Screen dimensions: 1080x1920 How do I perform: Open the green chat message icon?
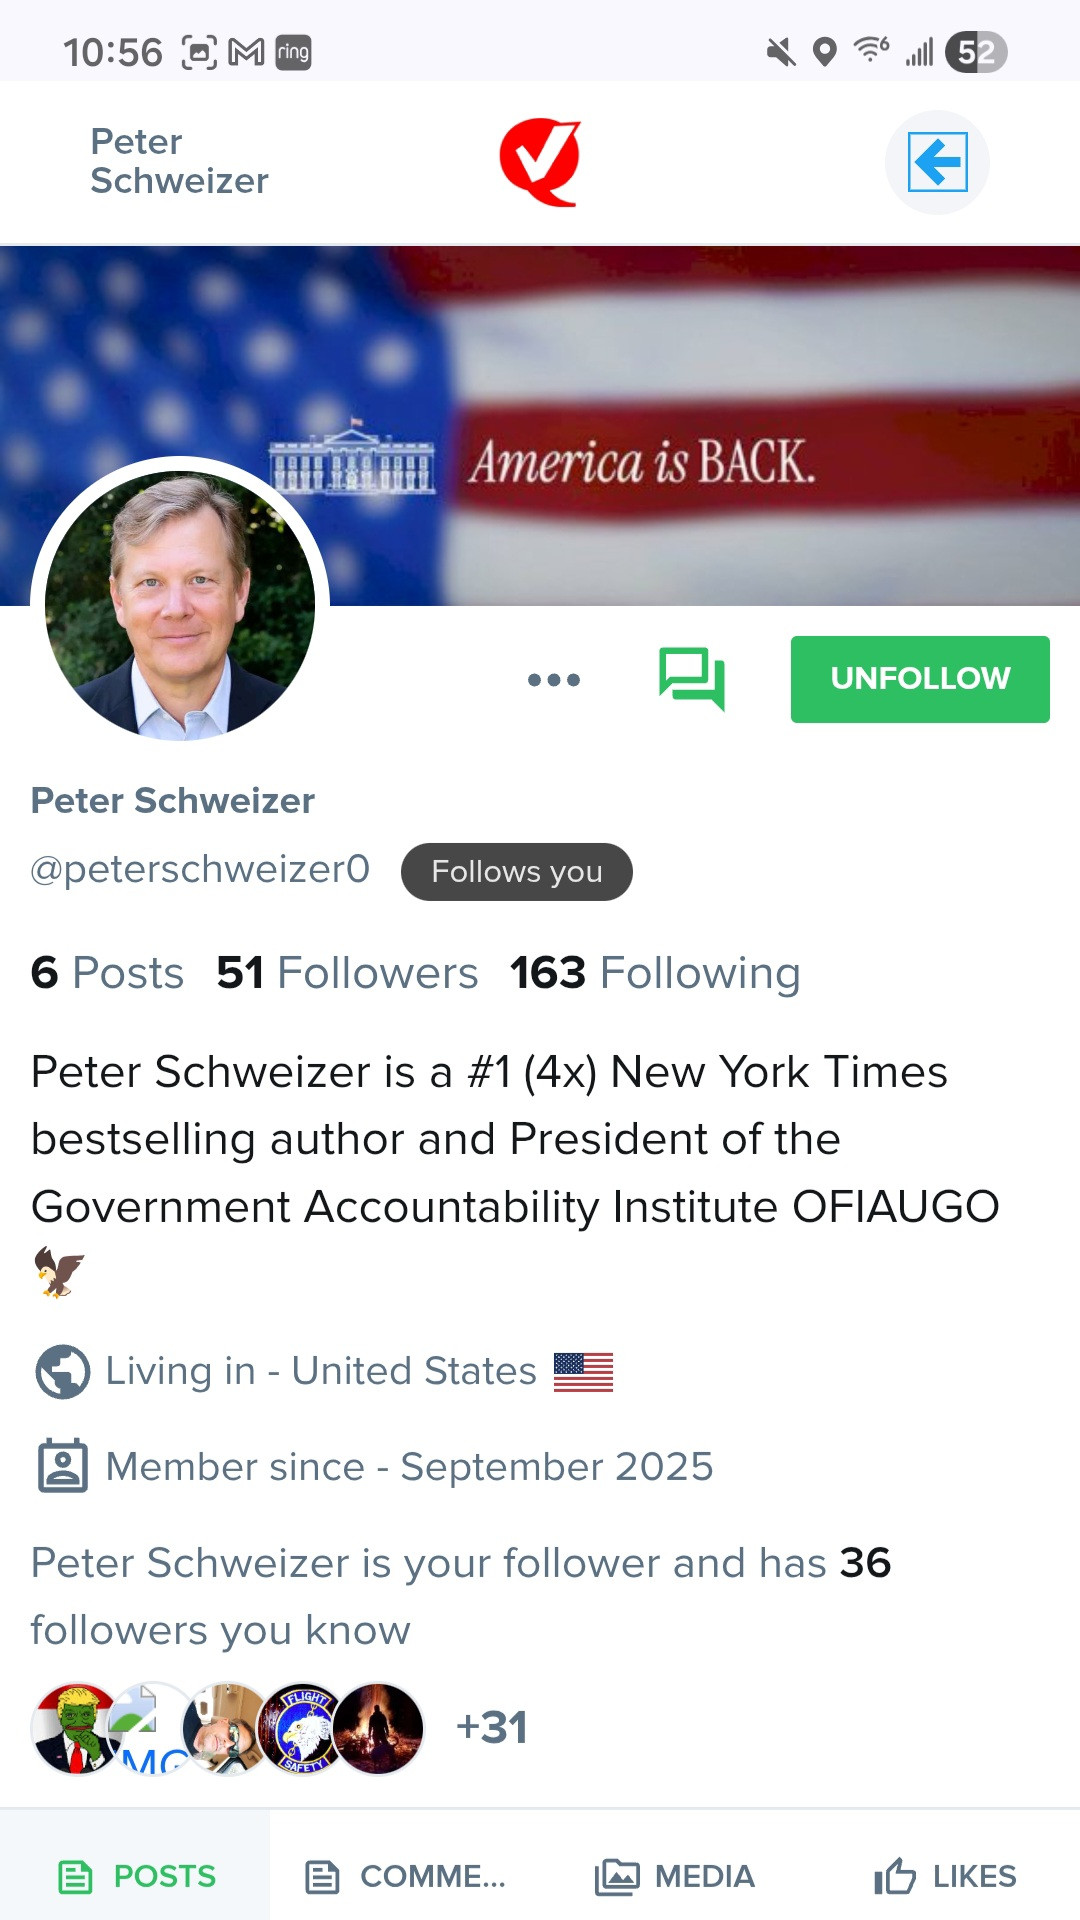(691, 679)
